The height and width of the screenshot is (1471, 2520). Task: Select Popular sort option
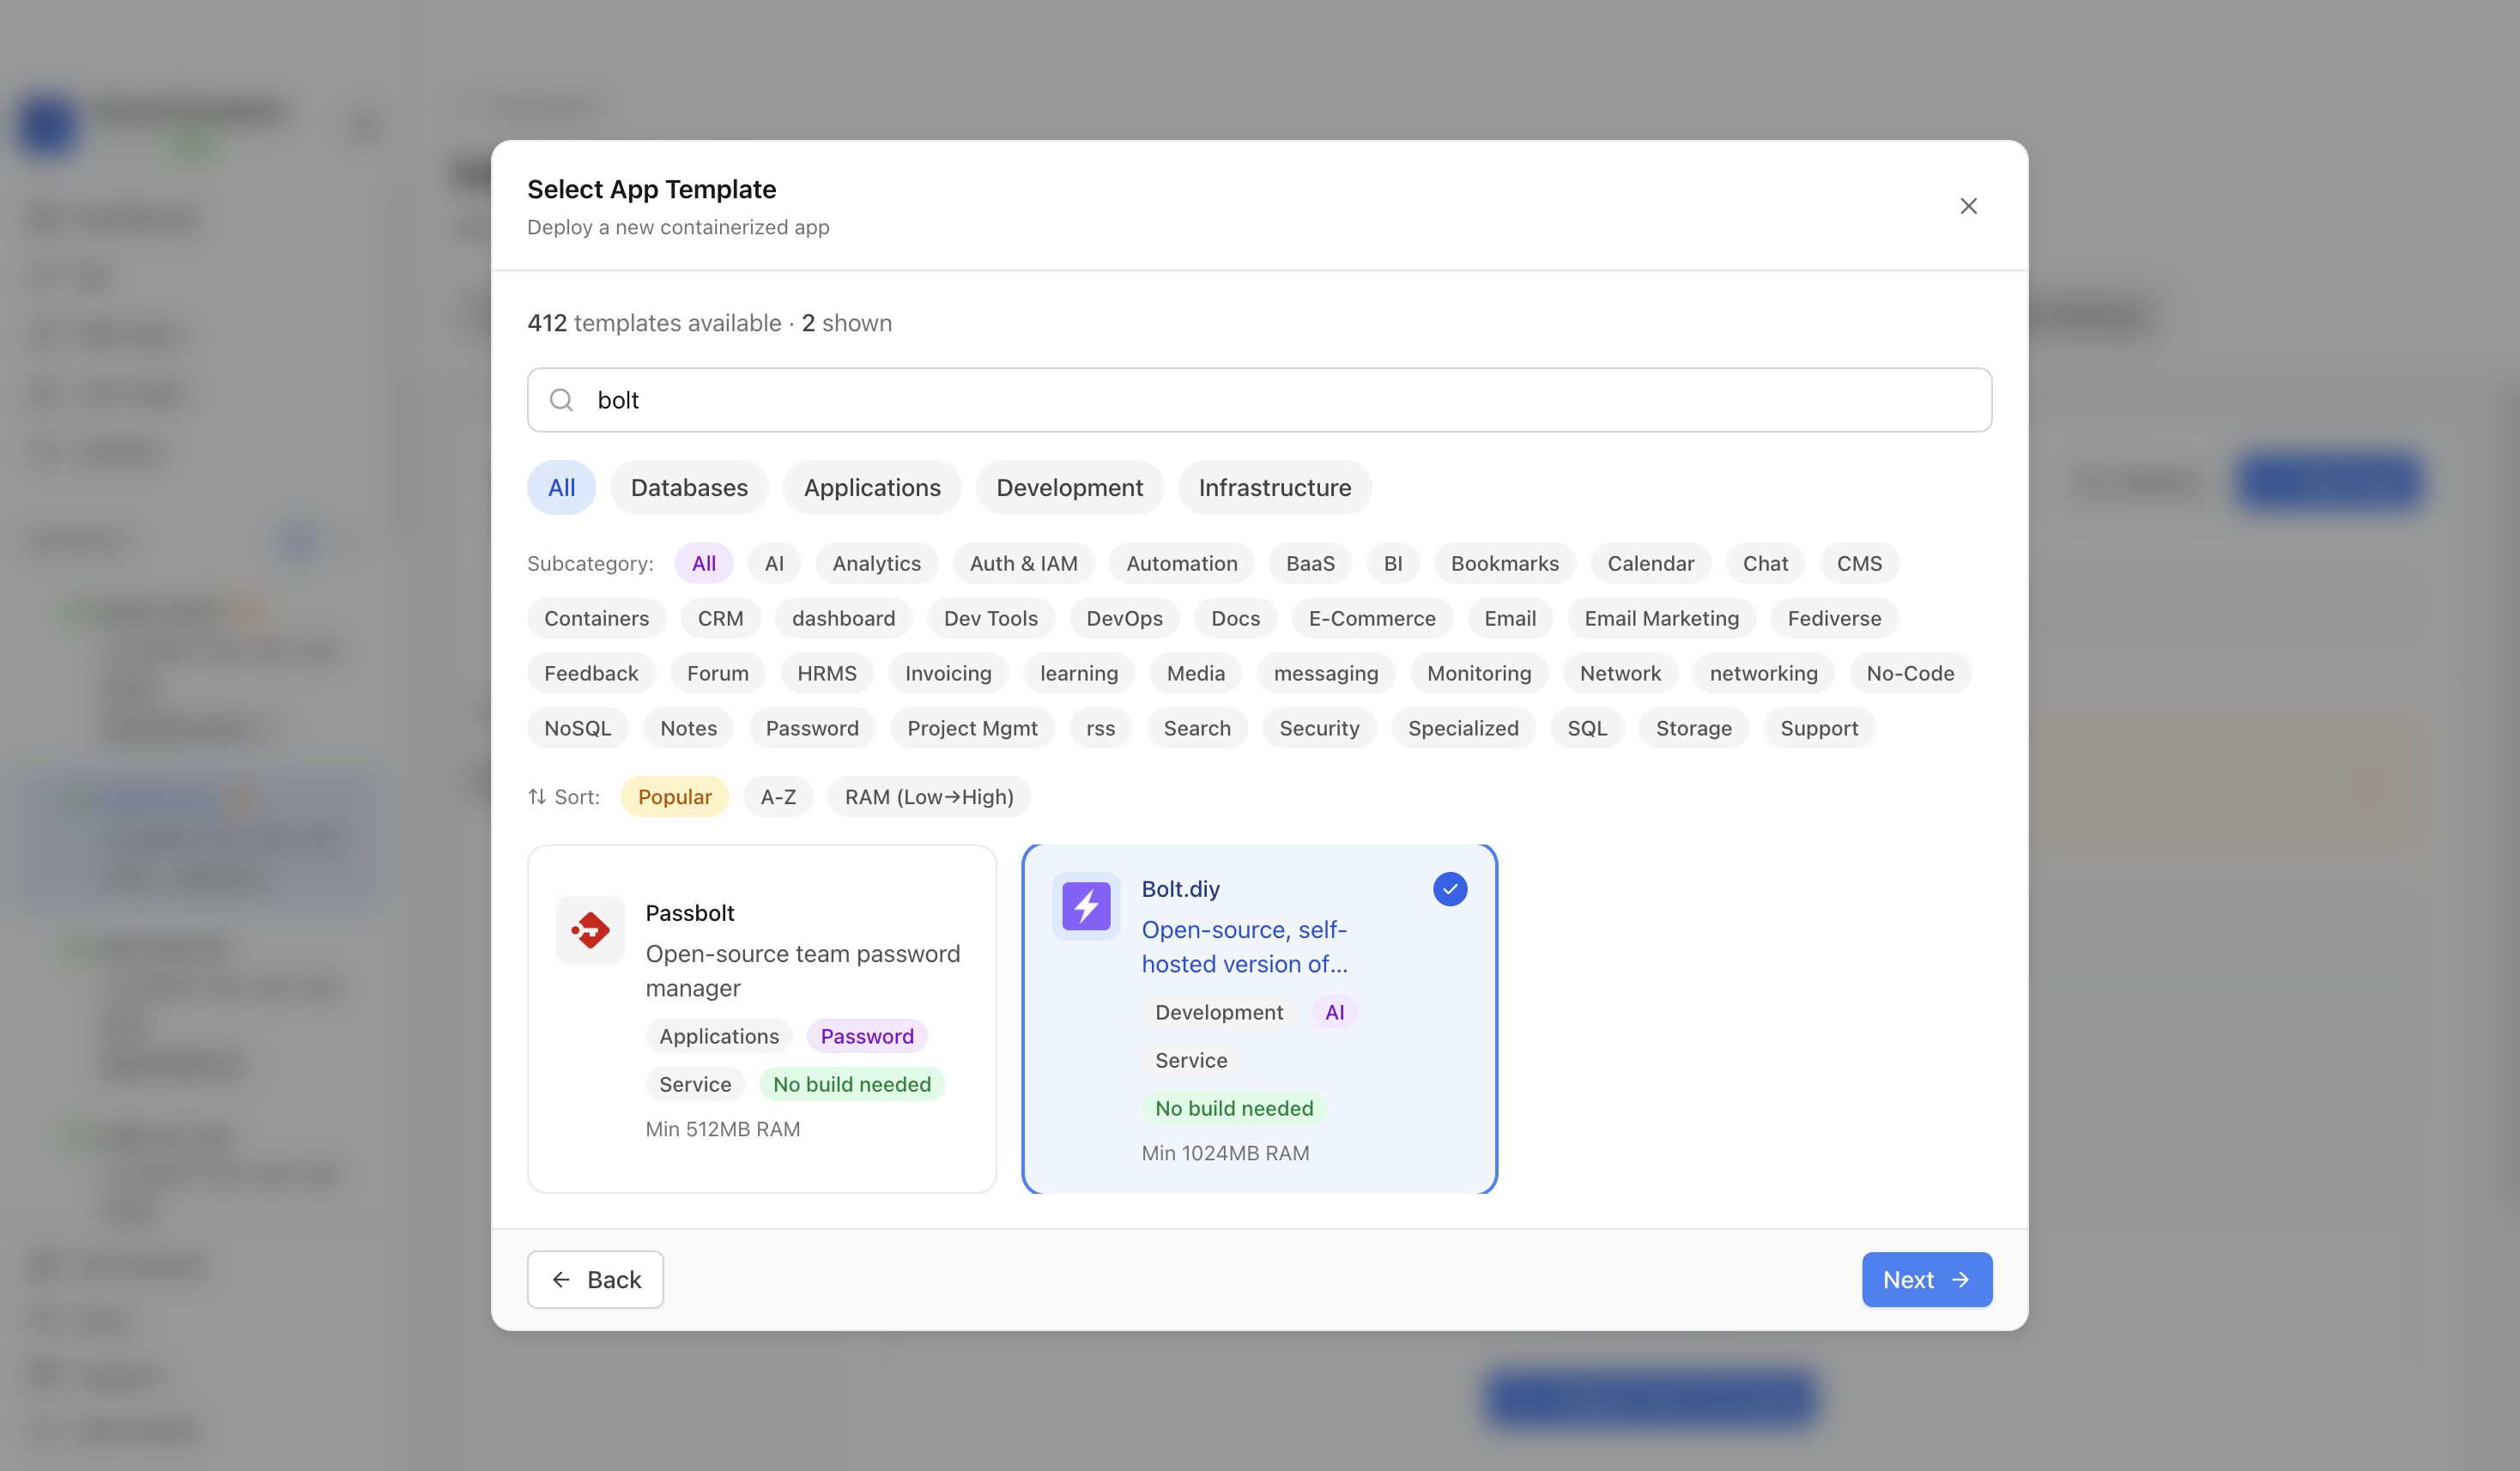(674, 797)
